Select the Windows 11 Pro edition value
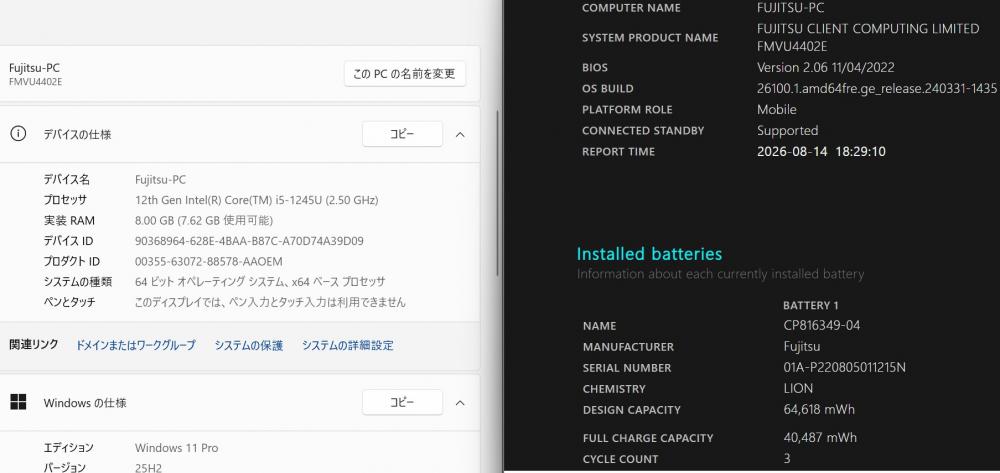The width and height of the screenshot is (1000, 473). (x=177, y=448)
